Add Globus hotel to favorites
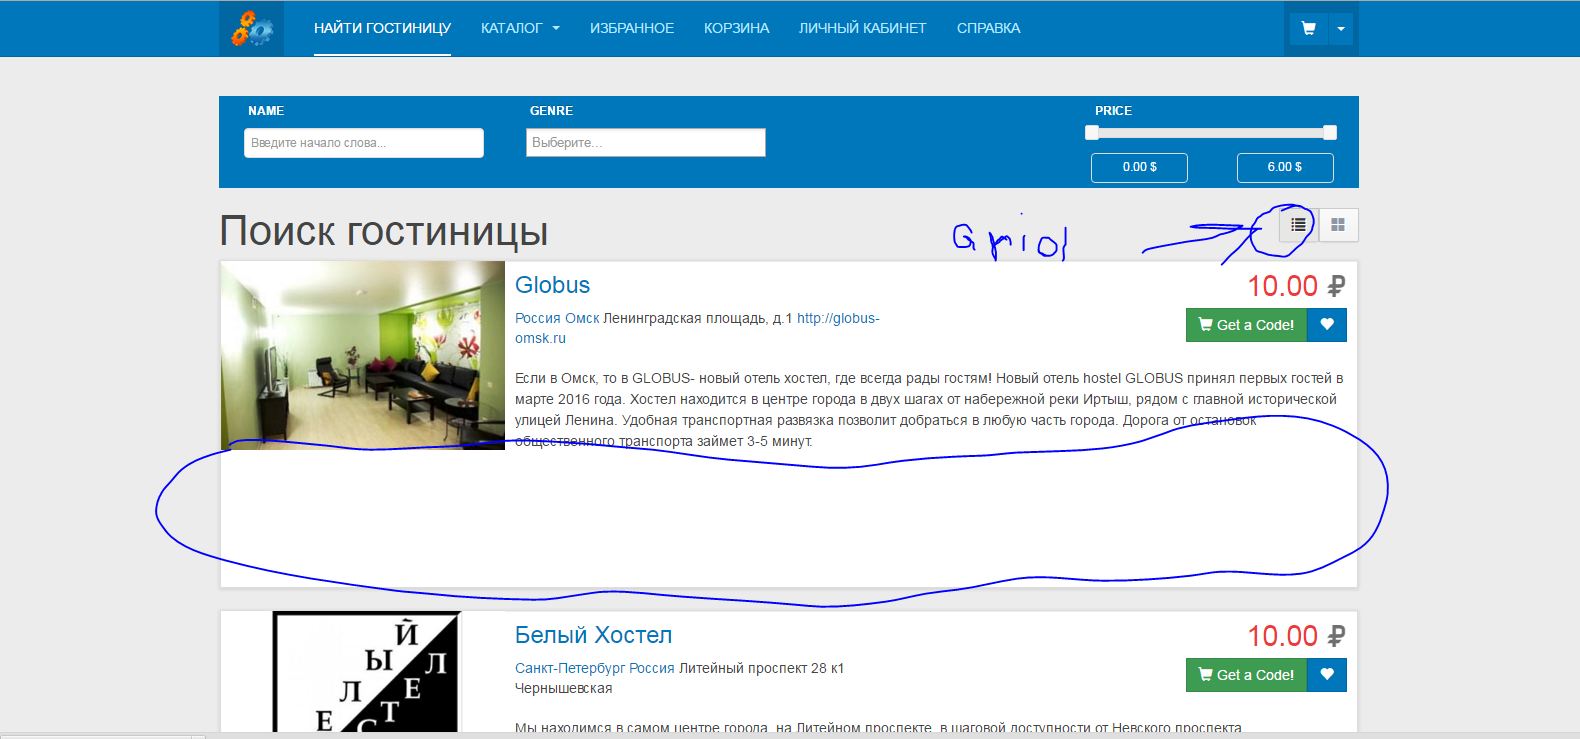The width and height of the screenshot is (1580, 739). 1327,325
